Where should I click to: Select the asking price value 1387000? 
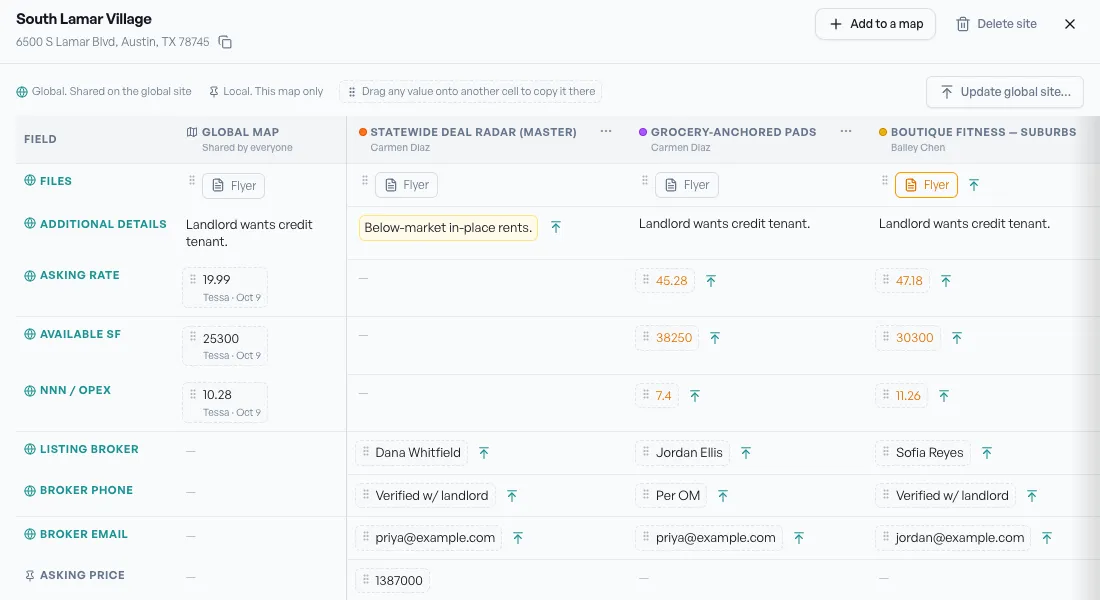pos(393,580)
